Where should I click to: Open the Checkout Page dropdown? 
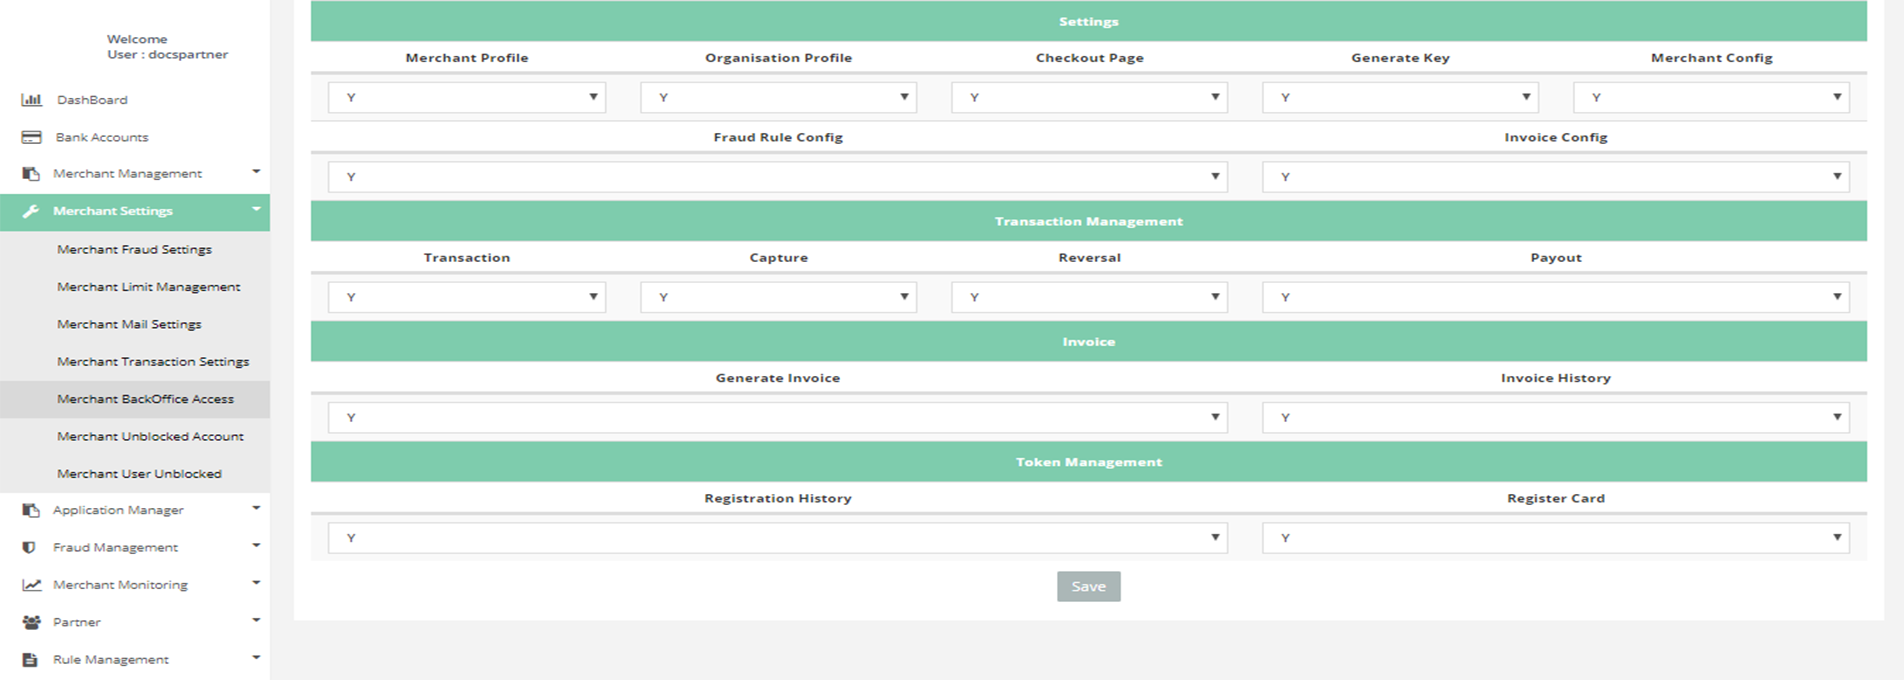[1089, 97]
